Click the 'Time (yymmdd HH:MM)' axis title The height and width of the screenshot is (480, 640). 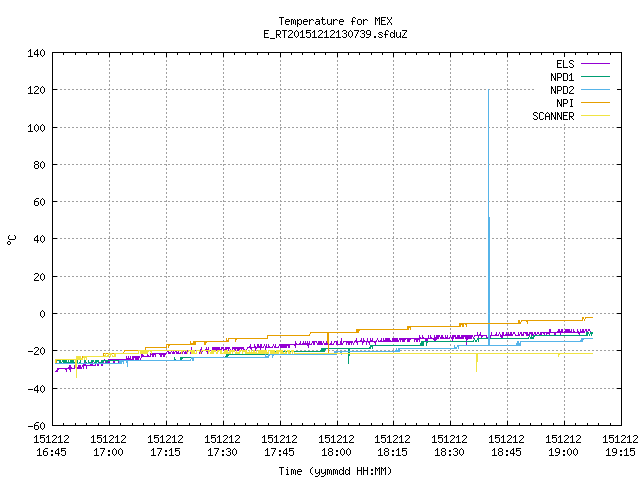pyautogui.click(x=335, y=471)
